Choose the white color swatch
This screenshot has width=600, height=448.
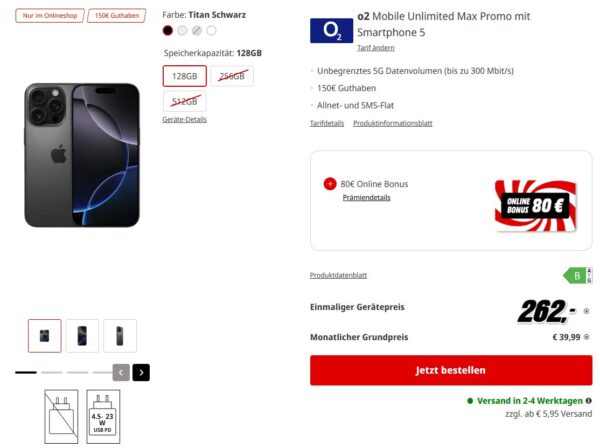(211, 31)
